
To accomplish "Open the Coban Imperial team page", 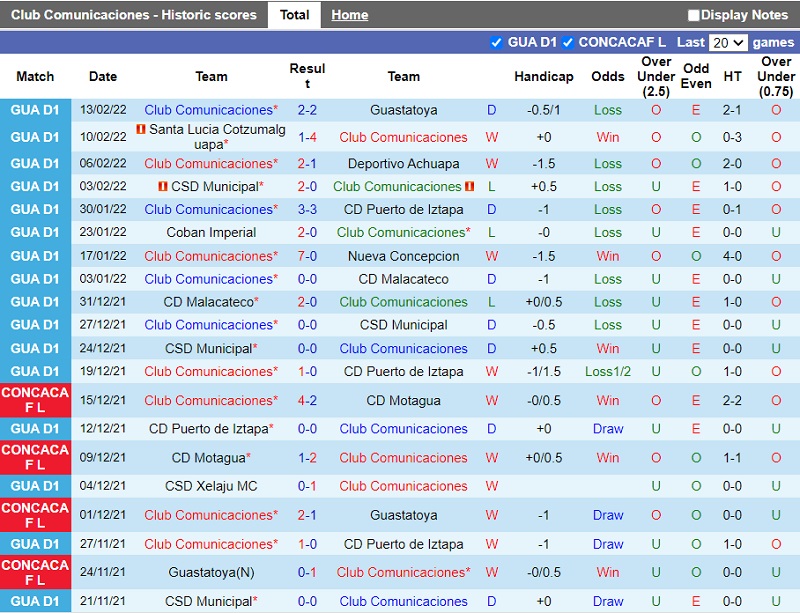I will [211, 233].
